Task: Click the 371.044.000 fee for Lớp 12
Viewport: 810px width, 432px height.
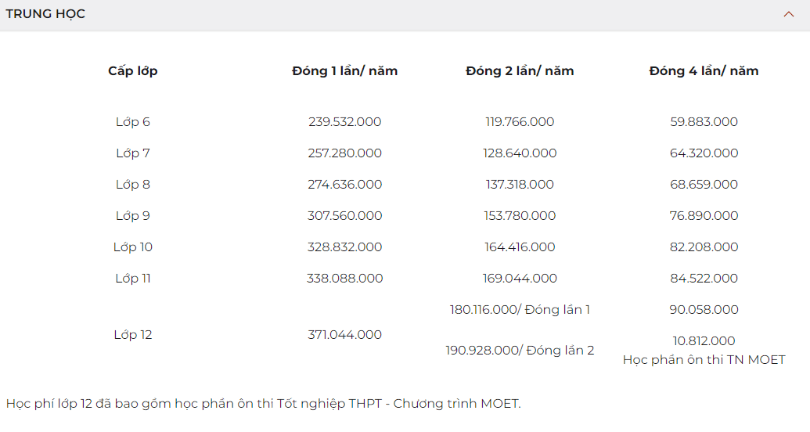Action: [x=345, y=335]
